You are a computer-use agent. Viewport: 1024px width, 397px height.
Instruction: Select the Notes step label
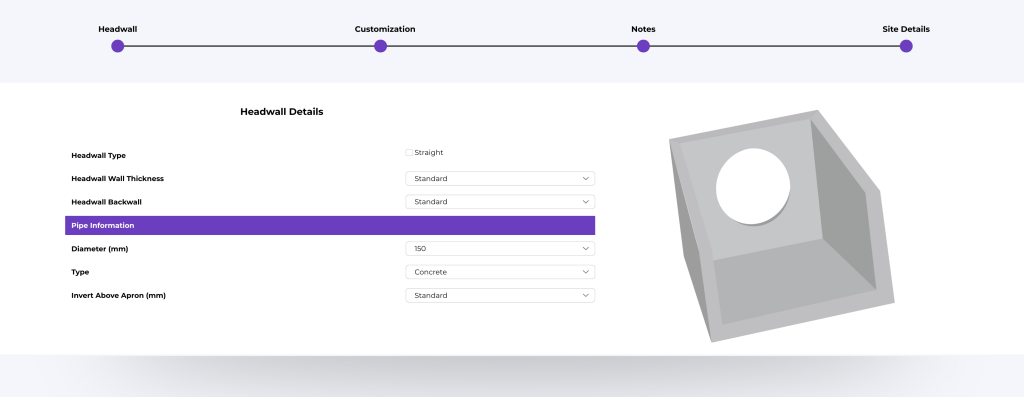coord(643,29)
